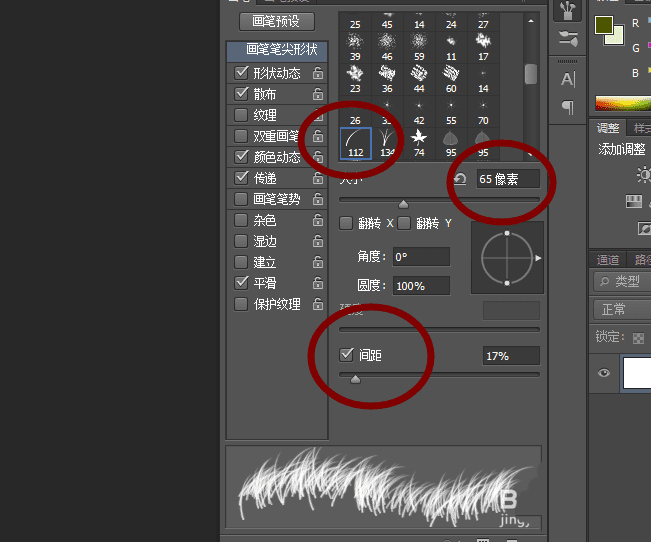The width and height of the screenshot is (651, 542).
Task: Click the lock icon beside 形状动态
Action: (x=318, y=73)
